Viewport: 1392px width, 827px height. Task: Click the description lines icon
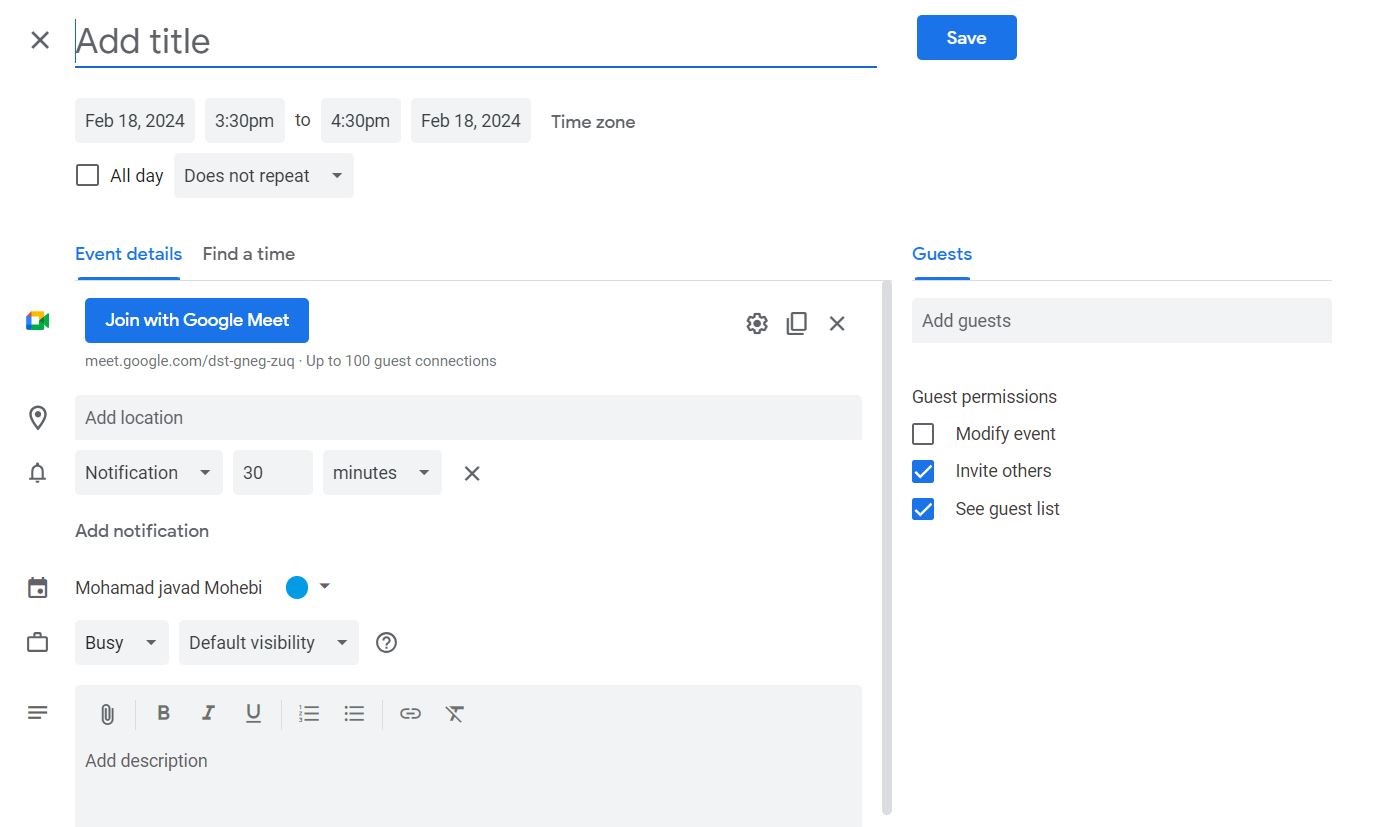click(38, 713)
